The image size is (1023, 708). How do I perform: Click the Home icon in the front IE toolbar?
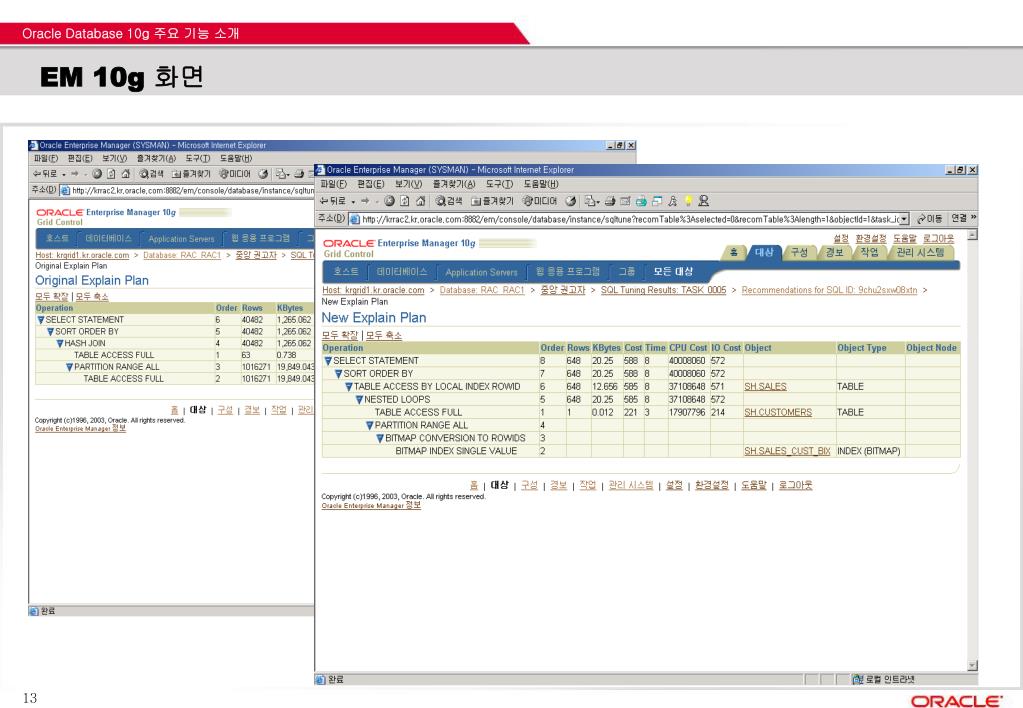pos(420,201)
